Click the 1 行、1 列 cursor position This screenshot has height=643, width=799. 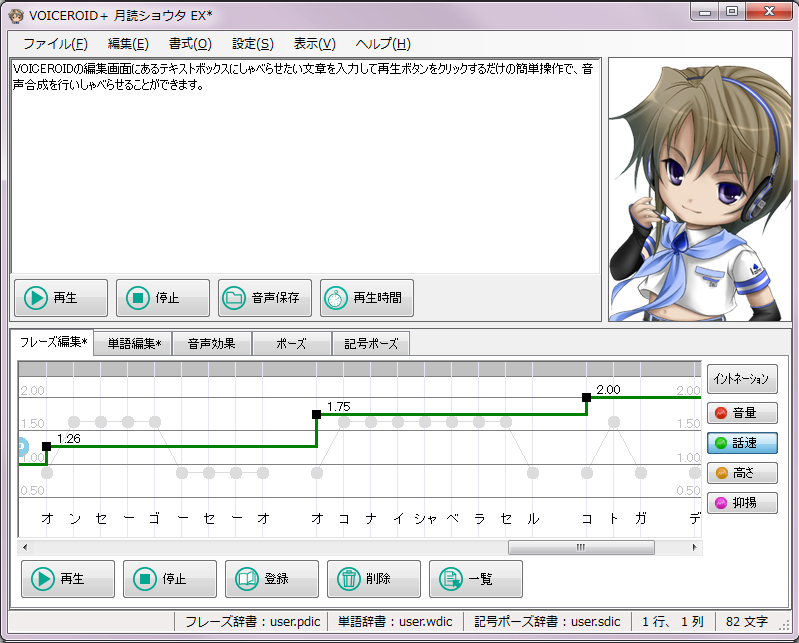673,622
